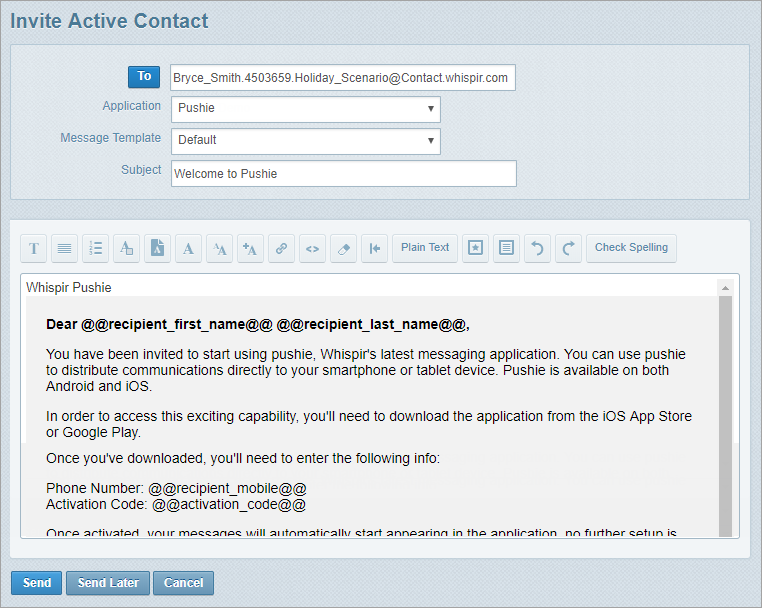Click the outdent arrow-to-bar icon
Viewport: 762px width, 608px height.
pos(375,248)
